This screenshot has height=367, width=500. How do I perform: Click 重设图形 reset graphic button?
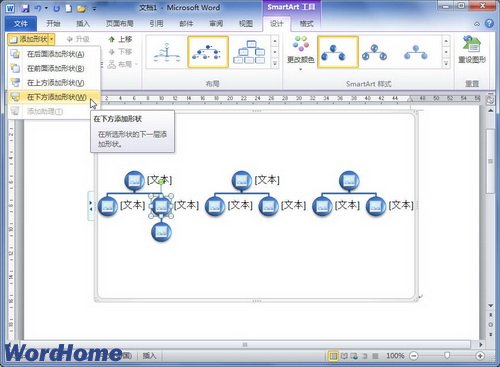click(x=472, y=49)
